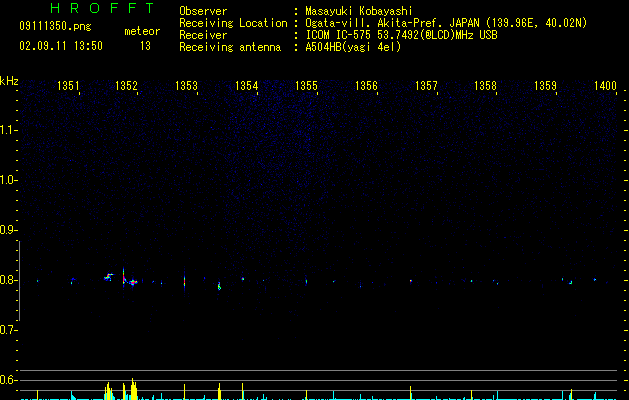
Task: Click the Observer label
Action: tap(203, 11)
